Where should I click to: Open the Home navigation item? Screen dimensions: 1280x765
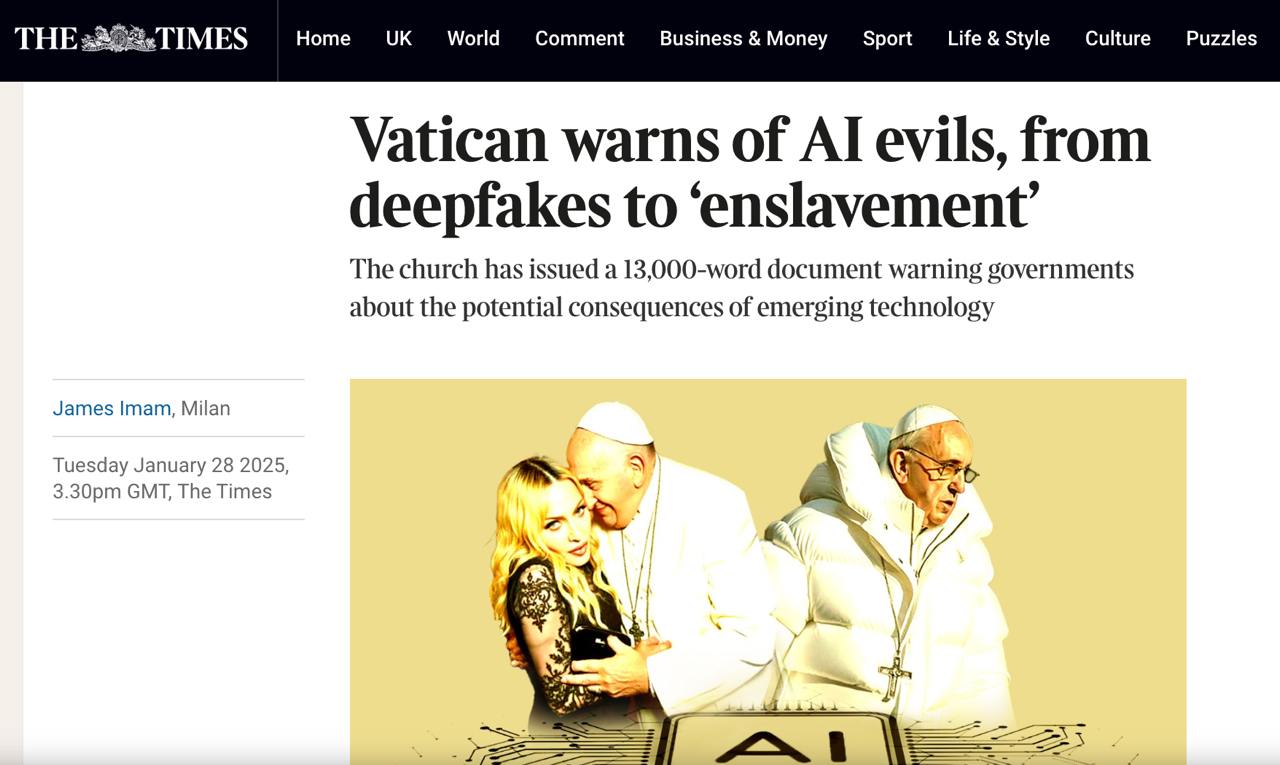(323, 38)
